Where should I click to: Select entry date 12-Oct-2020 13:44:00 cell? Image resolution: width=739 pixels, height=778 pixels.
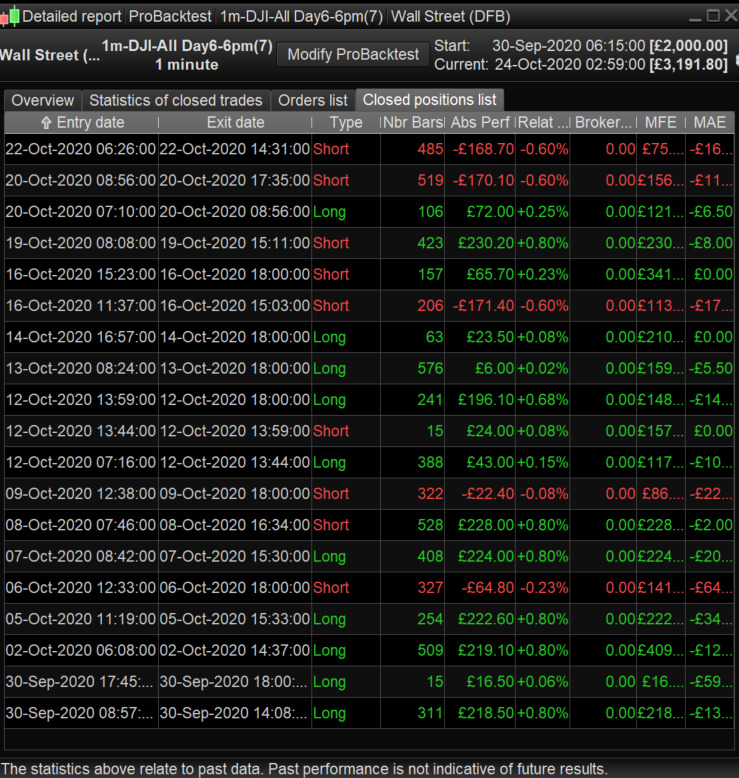tap(81, 431)
